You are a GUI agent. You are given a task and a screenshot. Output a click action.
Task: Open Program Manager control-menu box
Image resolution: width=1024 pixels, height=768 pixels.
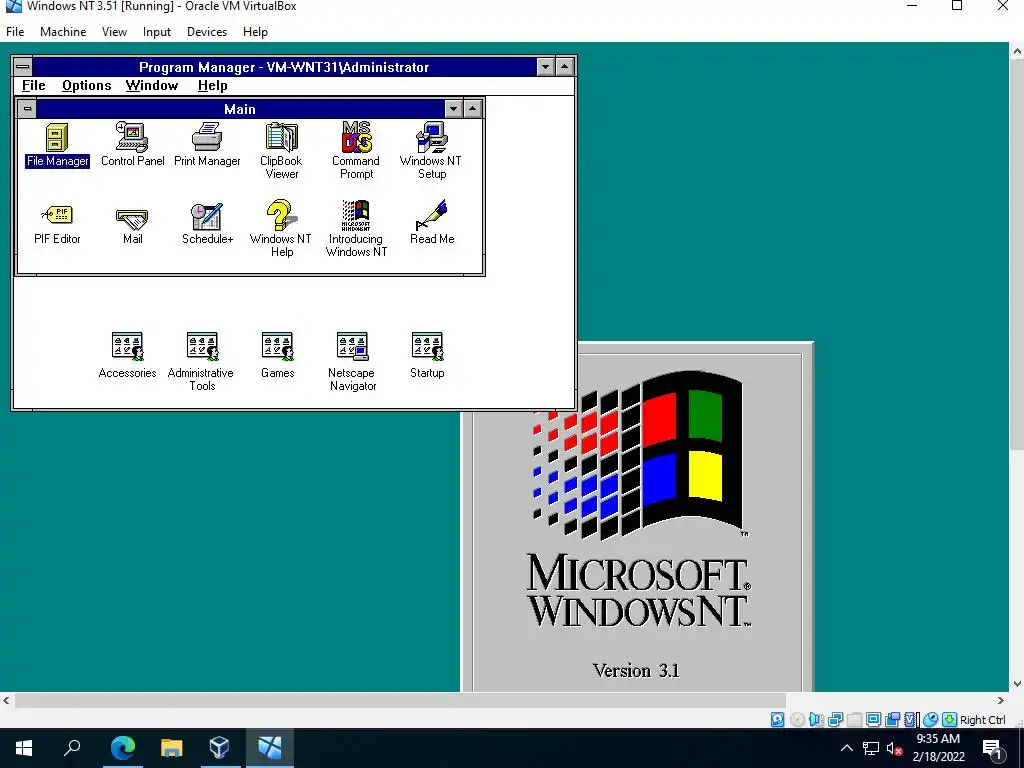point(23,67)
